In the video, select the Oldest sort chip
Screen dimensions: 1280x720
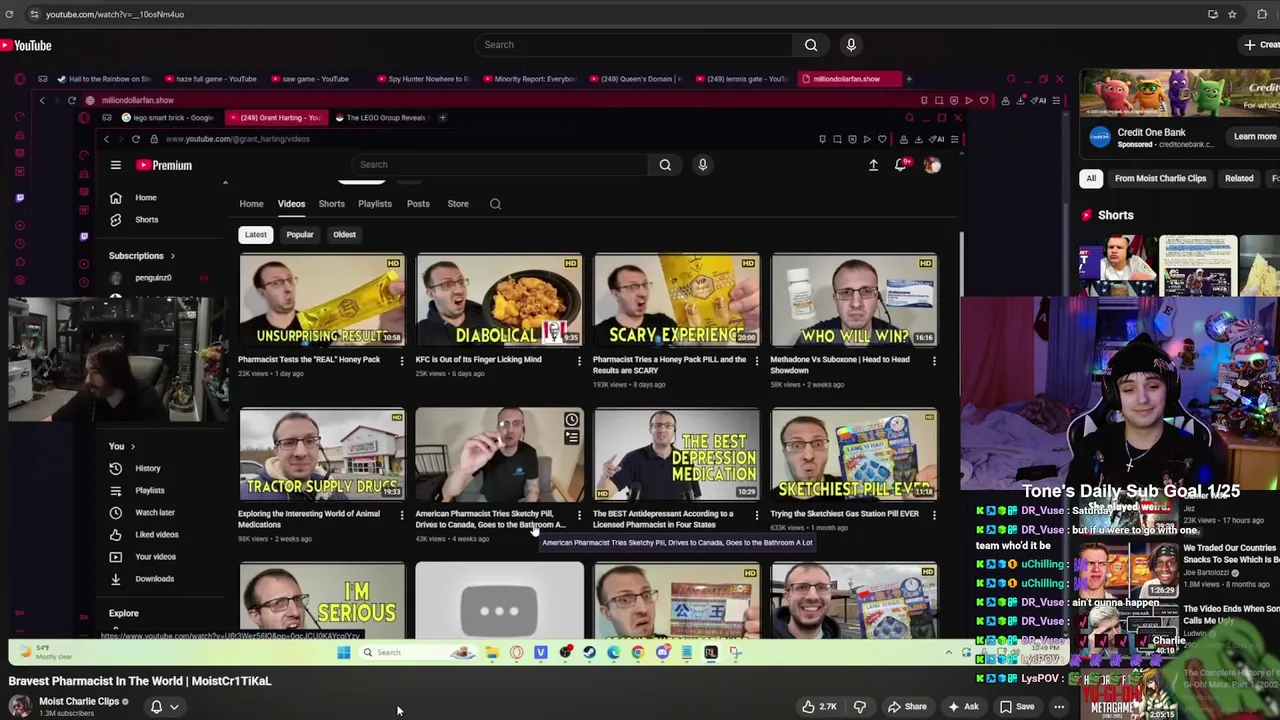tap(344, 235)
